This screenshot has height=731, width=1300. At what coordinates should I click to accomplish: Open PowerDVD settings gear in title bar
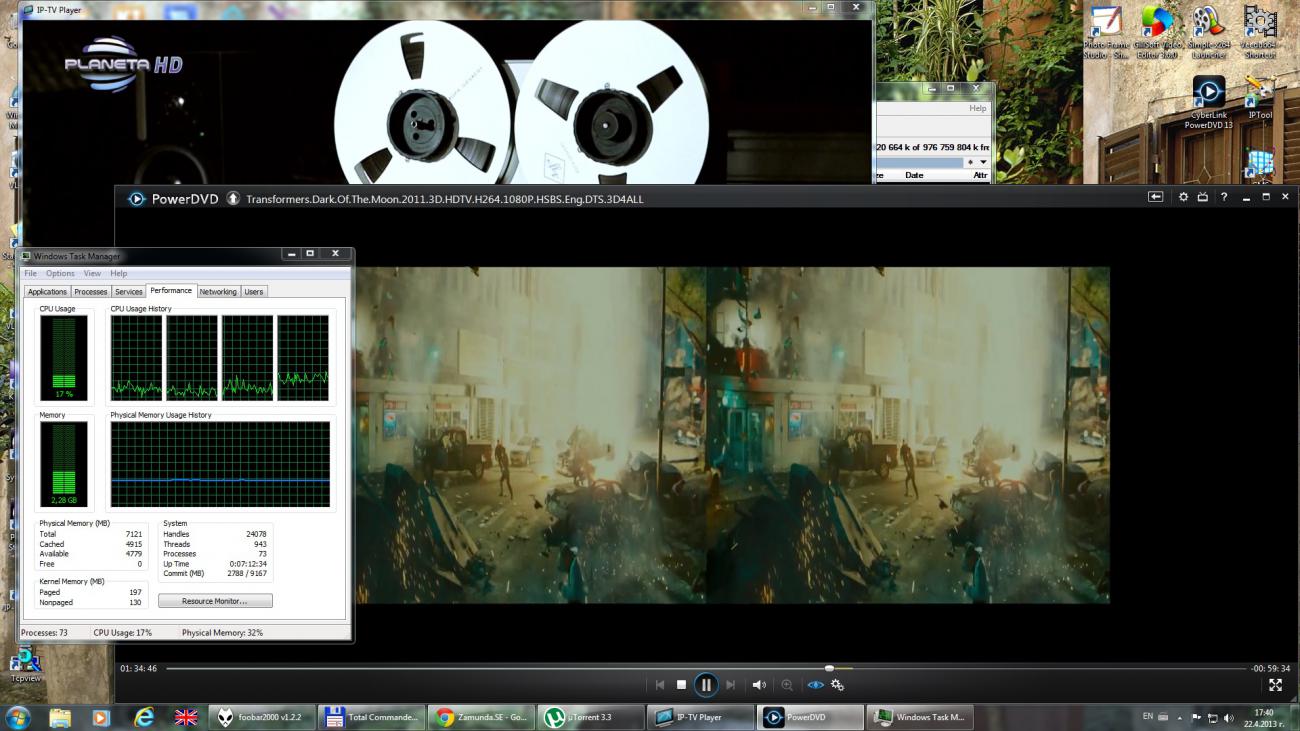click(1183, 197)
